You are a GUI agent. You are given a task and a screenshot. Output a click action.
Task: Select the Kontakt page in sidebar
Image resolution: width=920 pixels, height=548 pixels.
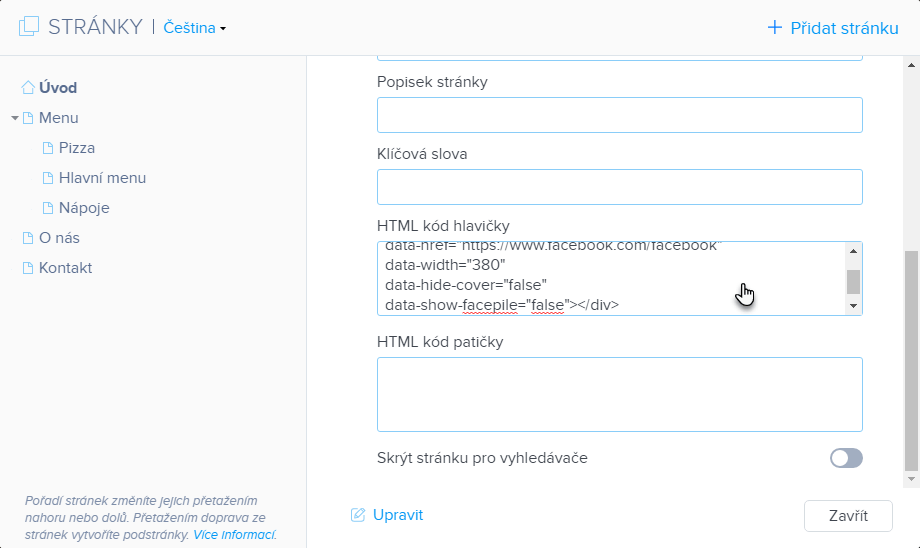(x=65, y=268)
